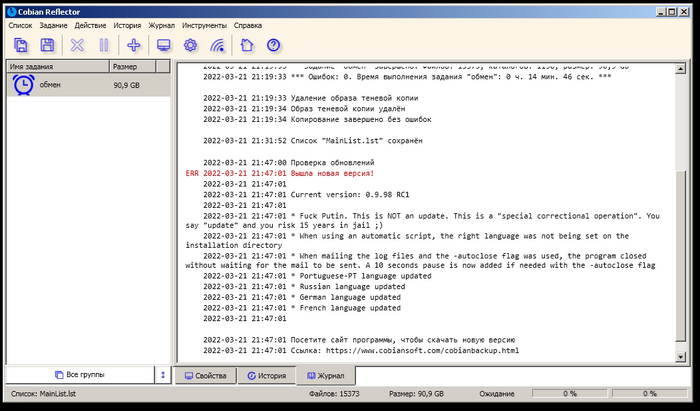Click the save list floppy icon
This screenshot has width=700, height=411.
pos(47,44)
